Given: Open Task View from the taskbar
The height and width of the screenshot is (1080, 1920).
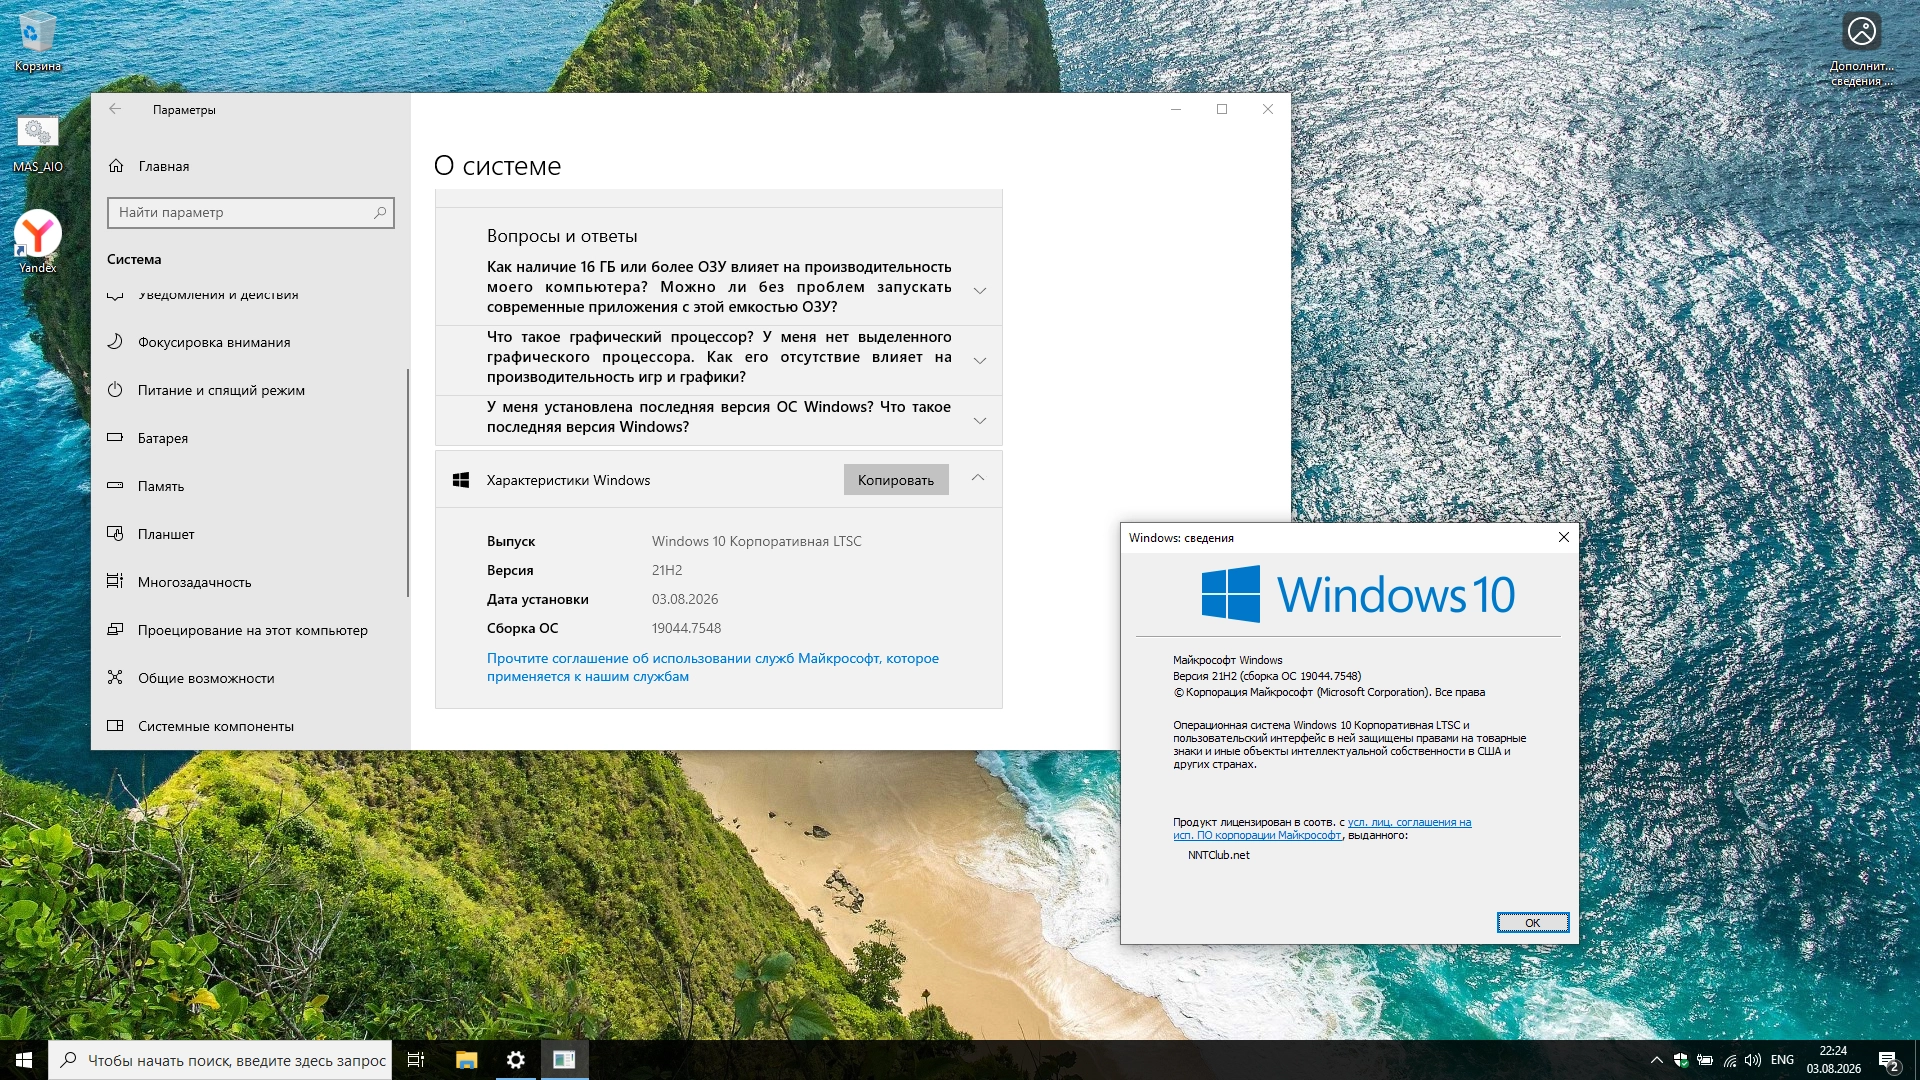Looking at the screenshot, I should tap(416, 1060).
